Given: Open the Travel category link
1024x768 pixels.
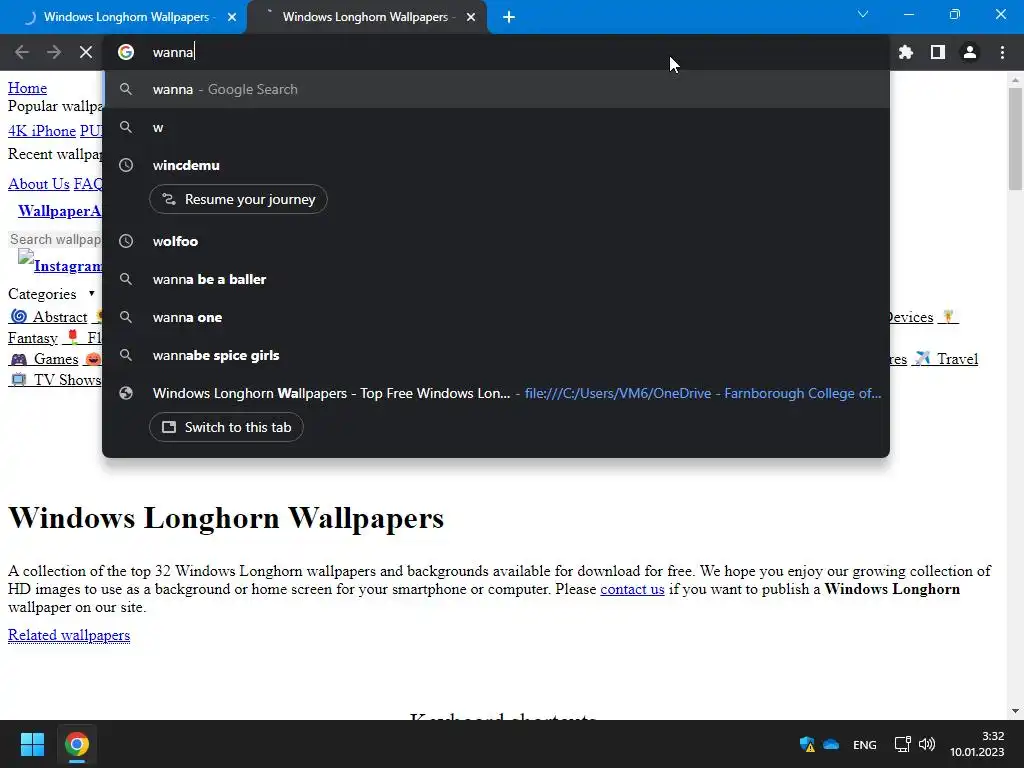Looking at the screenshot, I should pos(945,359).
